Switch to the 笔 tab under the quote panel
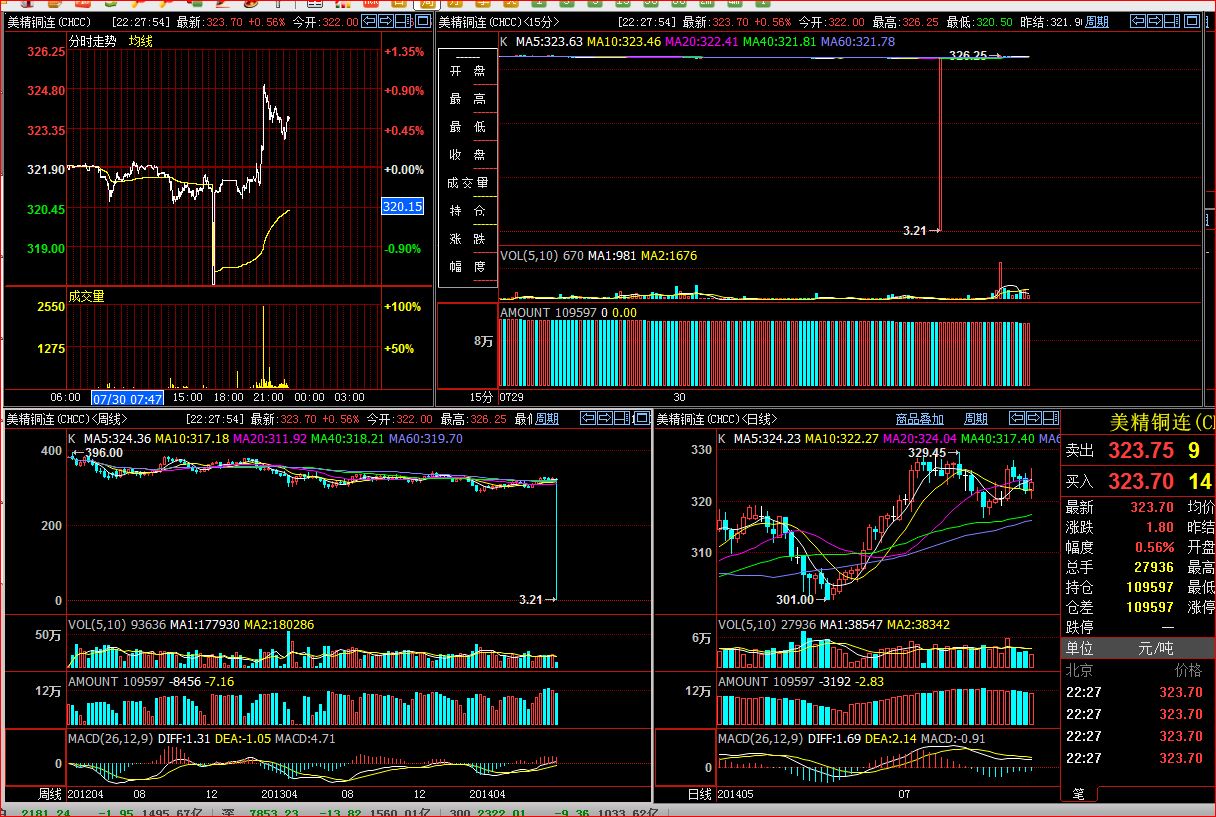 click(1078, 793)
